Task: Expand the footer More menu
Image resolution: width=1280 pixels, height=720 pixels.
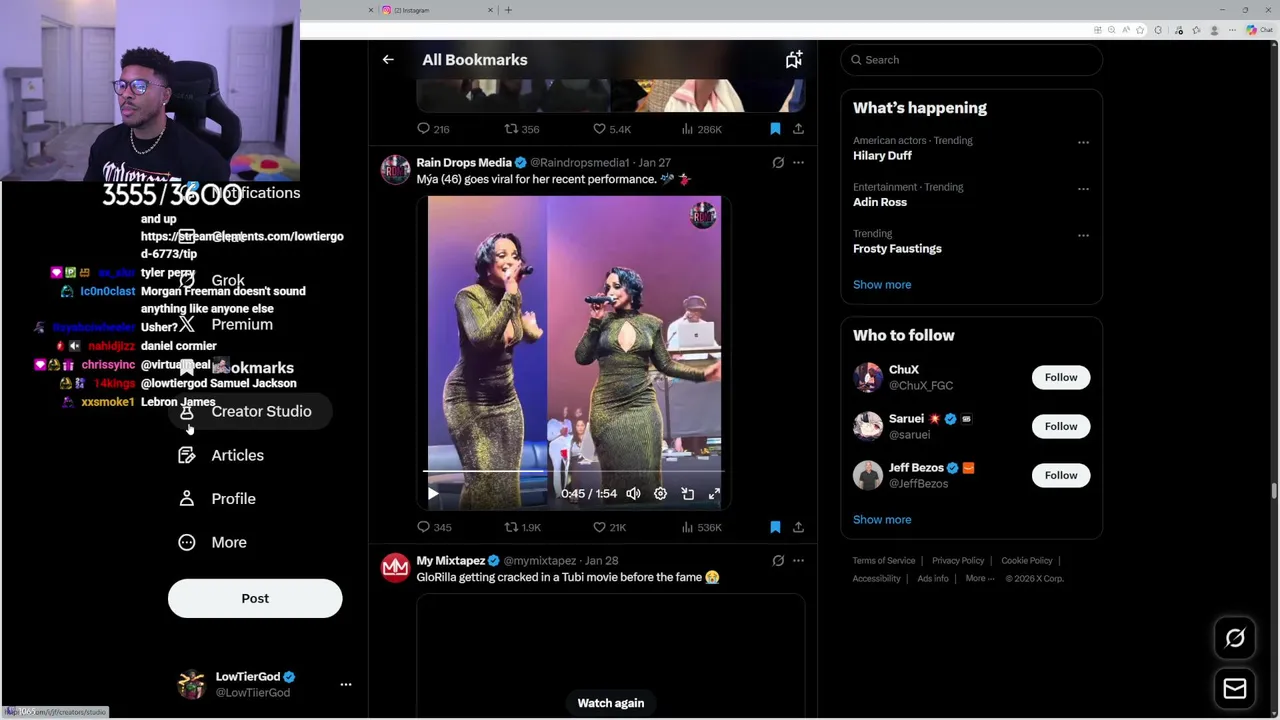Action: (x=980, y=579)
